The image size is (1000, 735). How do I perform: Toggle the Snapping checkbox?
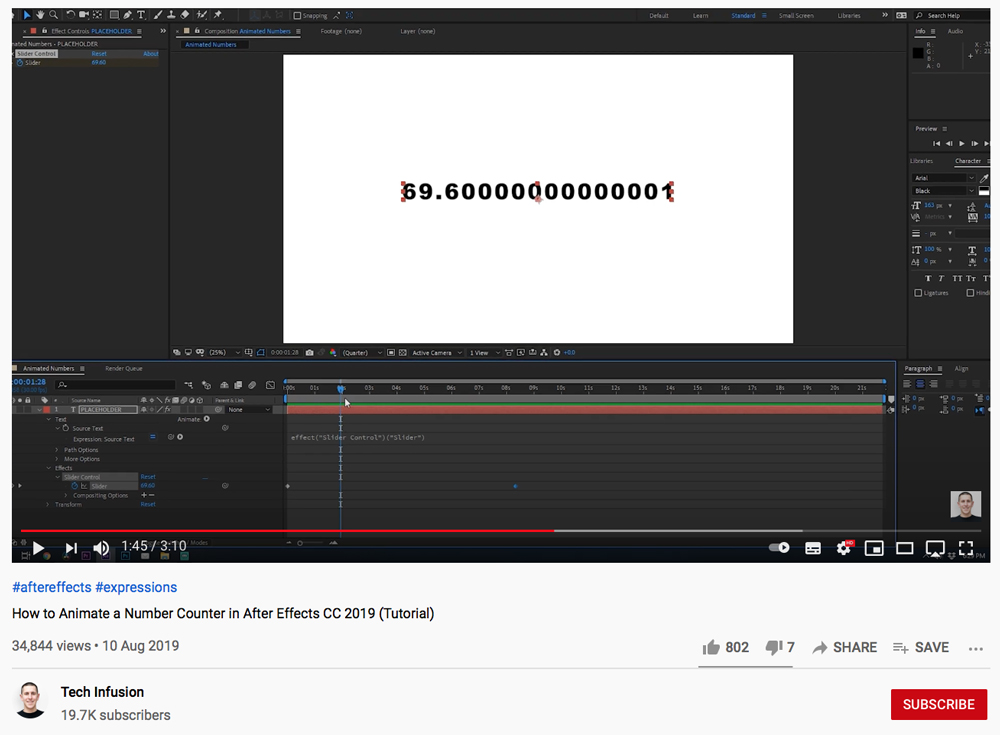click(297, 15)
